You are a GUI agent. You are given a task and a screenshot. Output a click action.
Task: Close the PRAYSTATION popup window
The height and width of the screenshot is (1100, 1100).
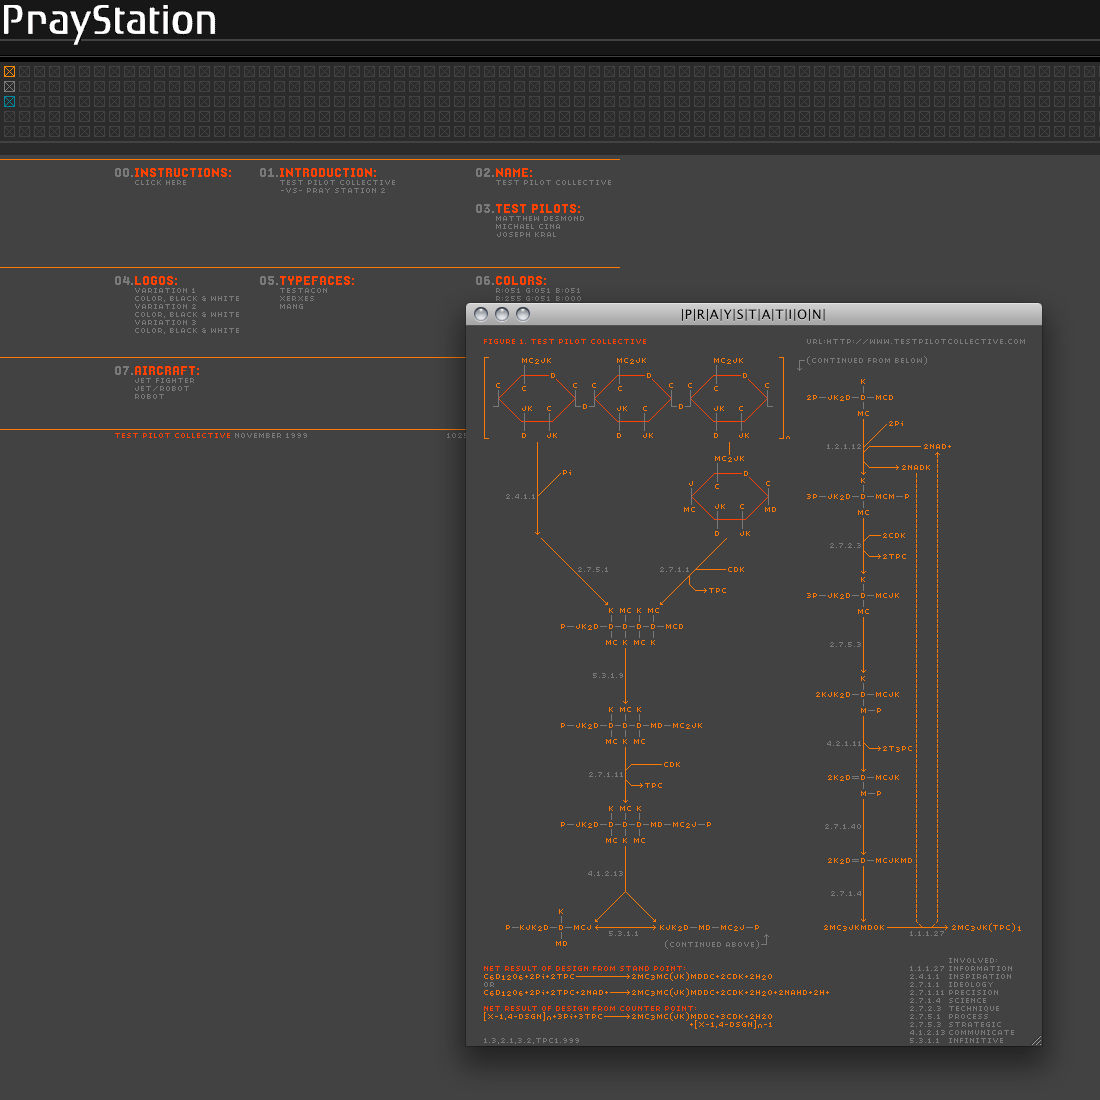click(481, 314)
